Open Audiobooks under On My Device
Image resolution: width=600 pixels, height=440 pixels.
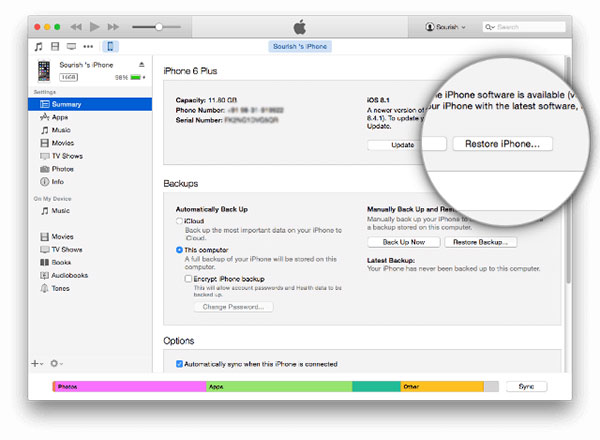point(90,275)
